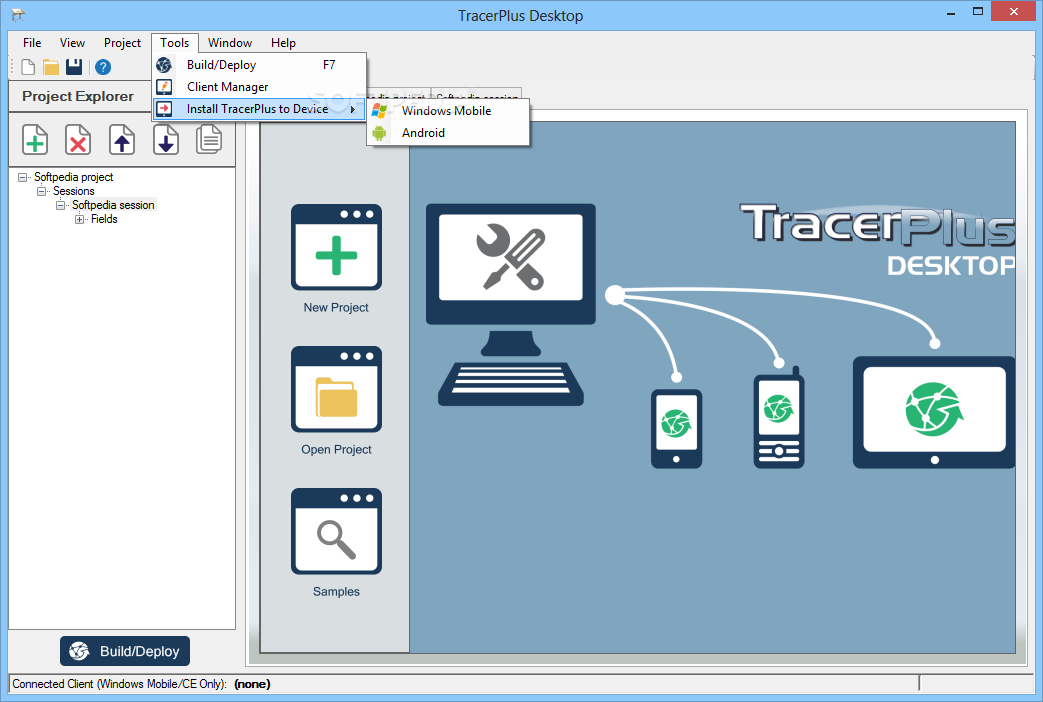1043x702 pixels.
Task: Click the red X Delete item icon in Project Explorer
Action: point(78,140)
